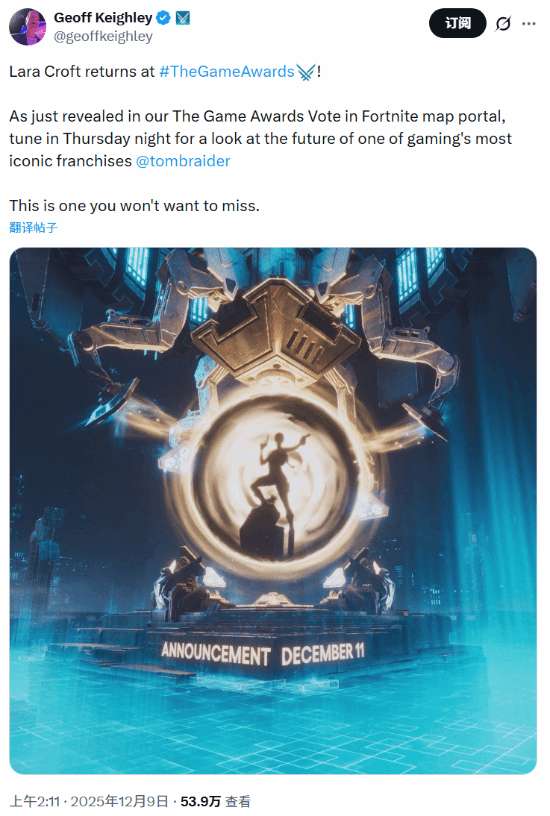Click the Grok slashed-circle icon
550x816 pixels.
click(503, 23)
